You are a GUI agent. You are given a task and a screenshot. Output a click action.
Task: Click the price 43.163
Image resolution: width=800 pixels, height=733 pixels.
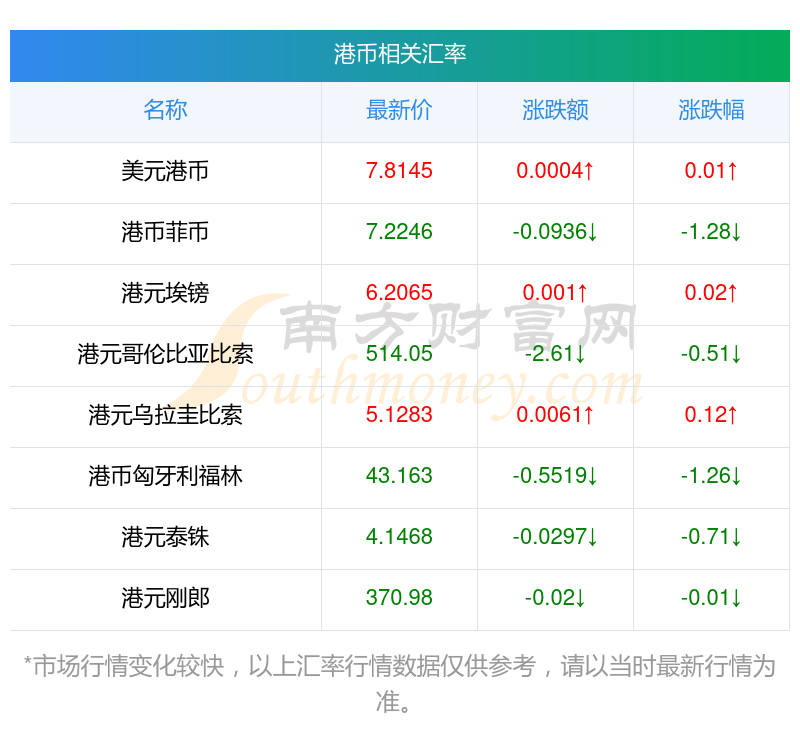(x=399, y=476)
